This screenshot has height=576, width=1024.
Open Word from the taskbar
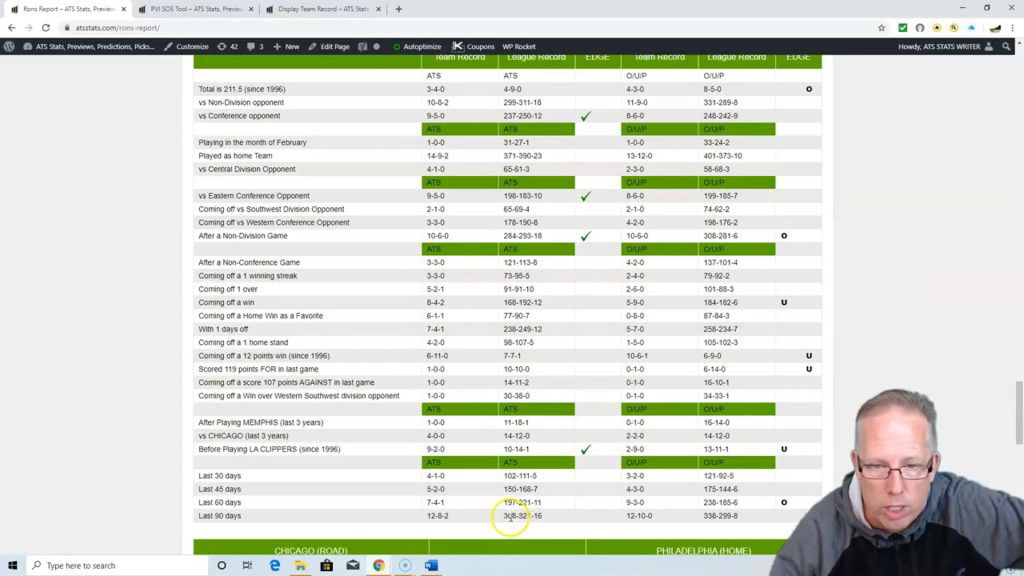[x=431, y=565]
